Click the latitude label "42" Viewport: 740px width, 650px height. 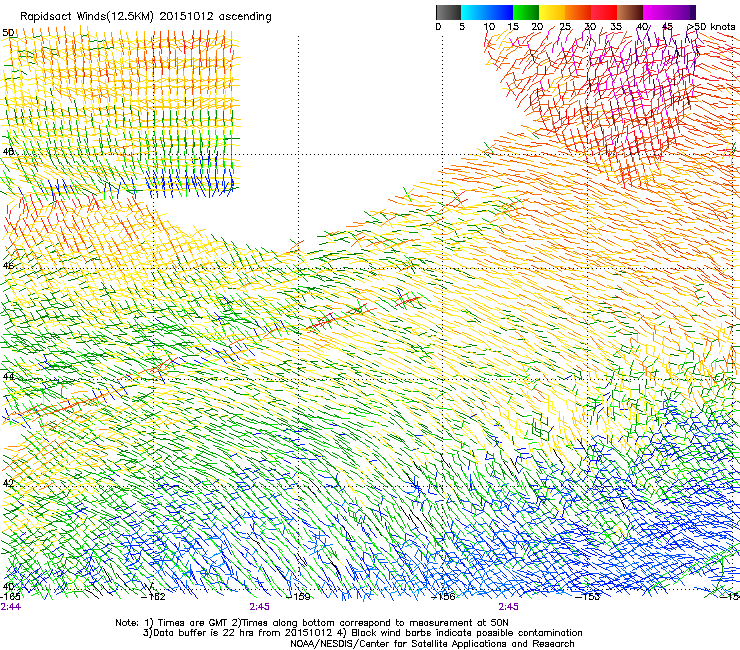[x=8, y=483]
